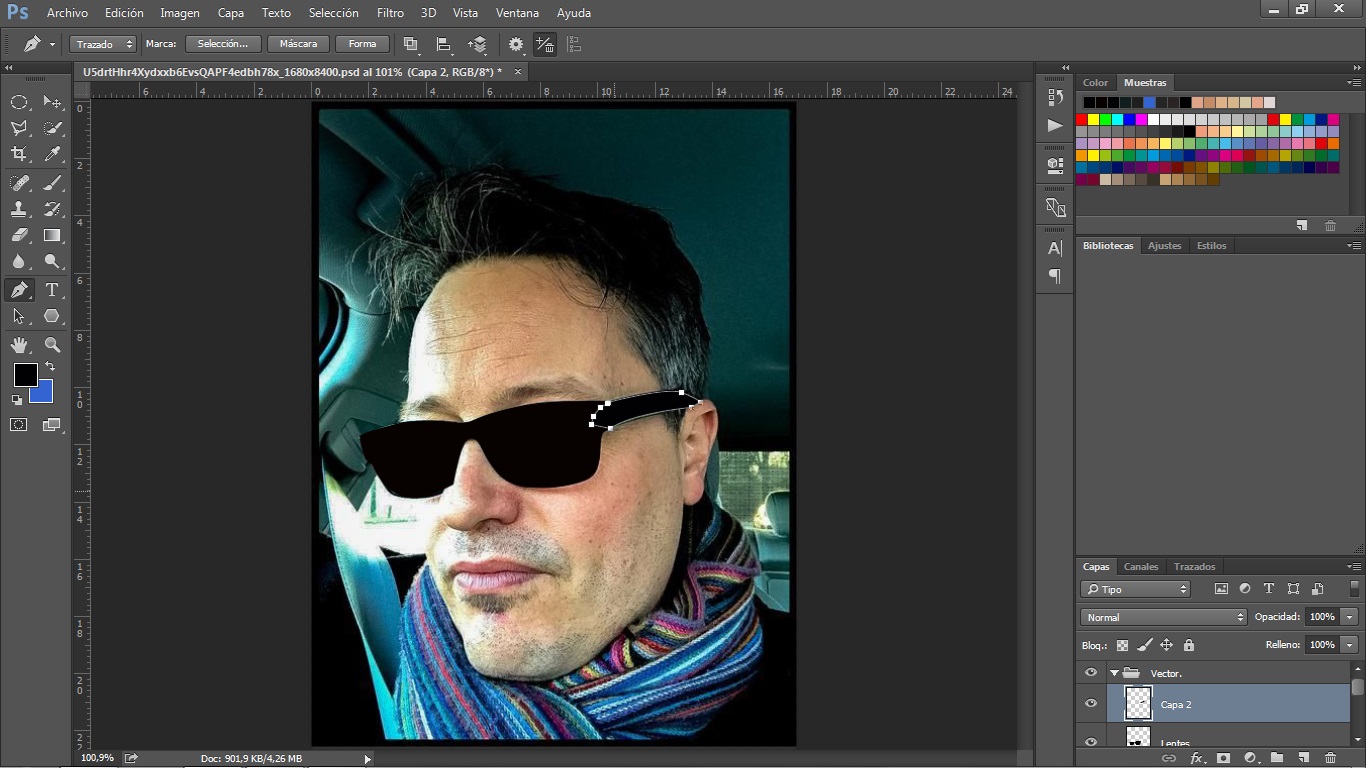Image resolution: width=1366 pixels, height=768 pixels.
Task: Open the screen mode icon in toolbox
Action: coord(52,425)
